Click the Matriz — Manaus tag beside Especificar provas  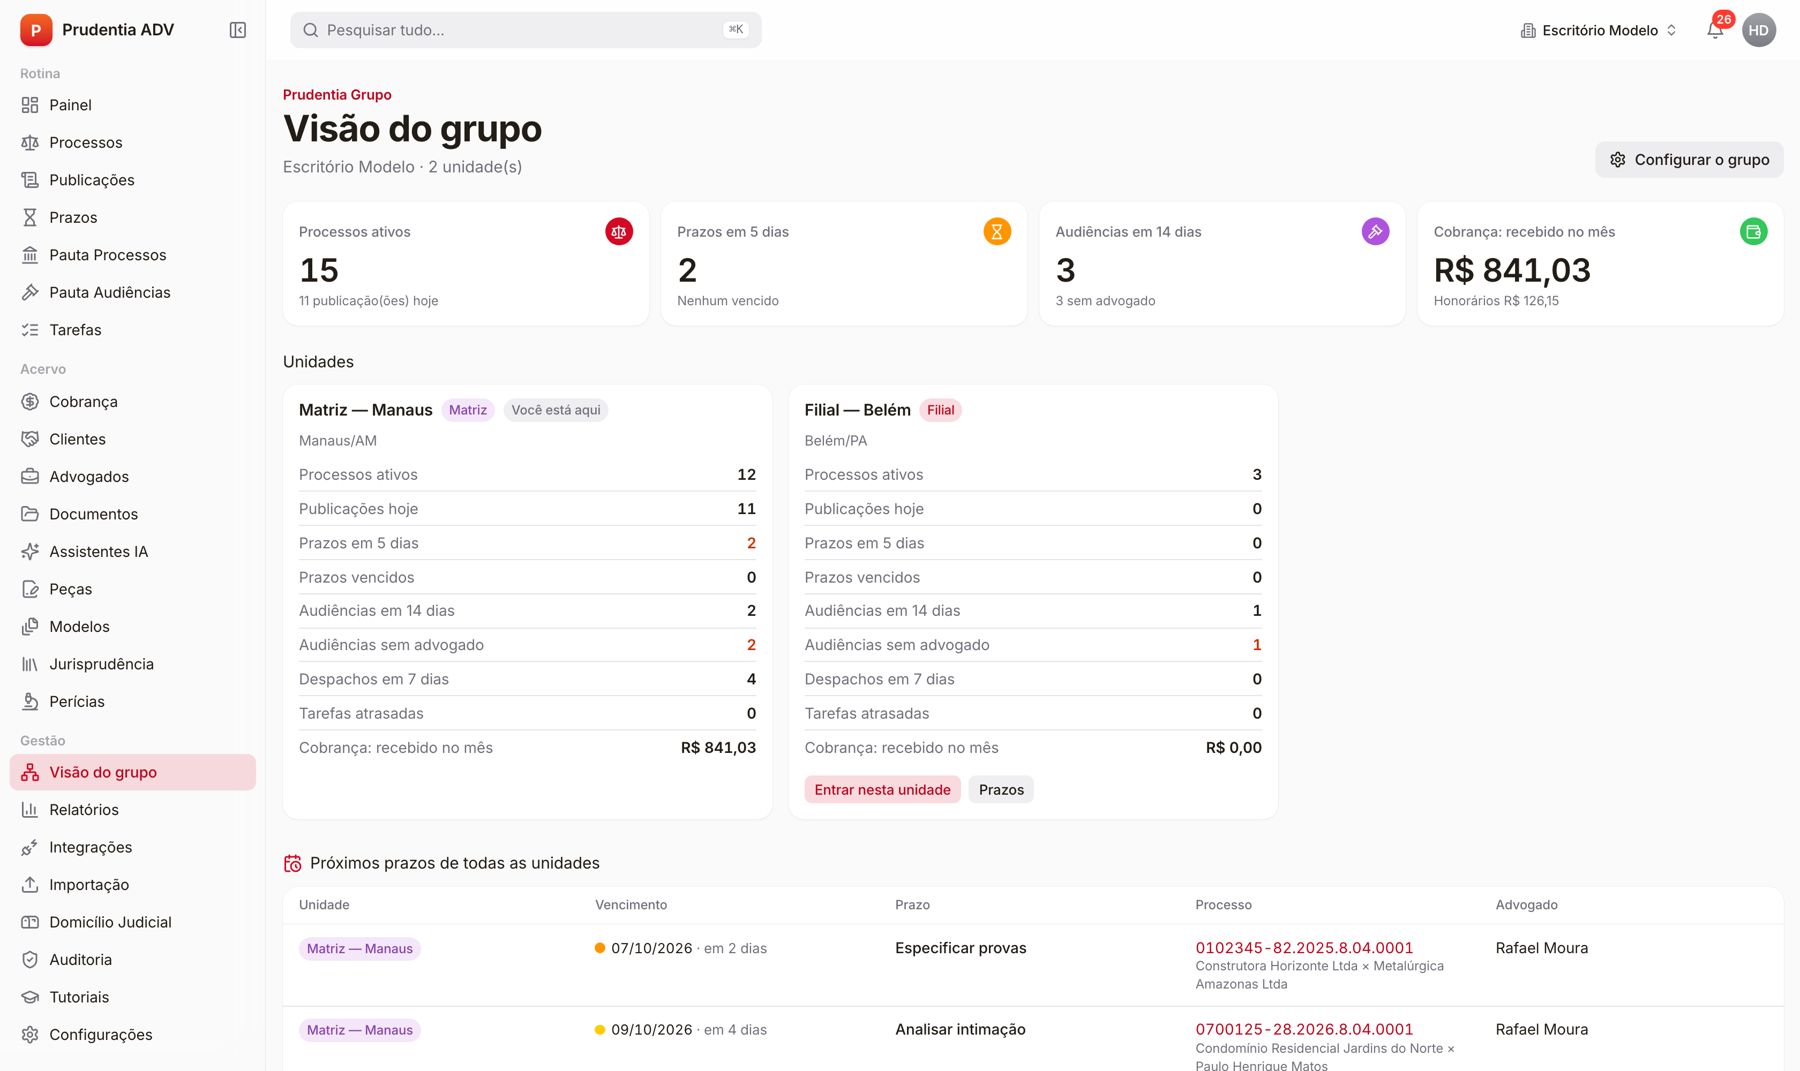click(360, 949)
